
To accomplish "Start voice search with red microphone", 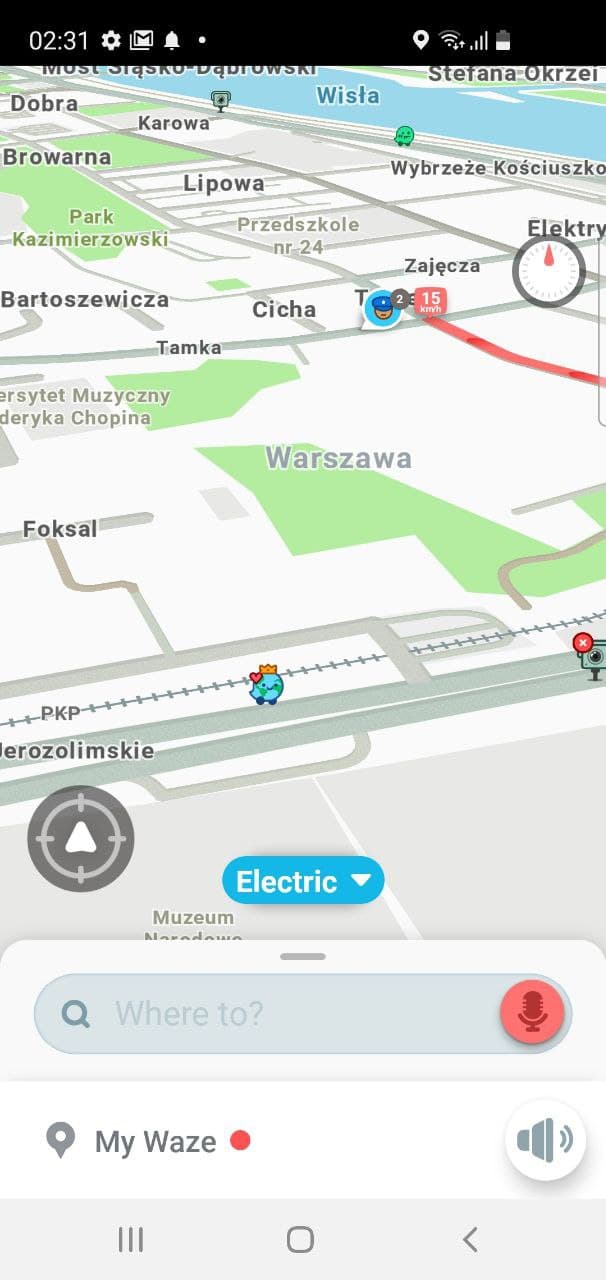I will tap(532, 1012).
